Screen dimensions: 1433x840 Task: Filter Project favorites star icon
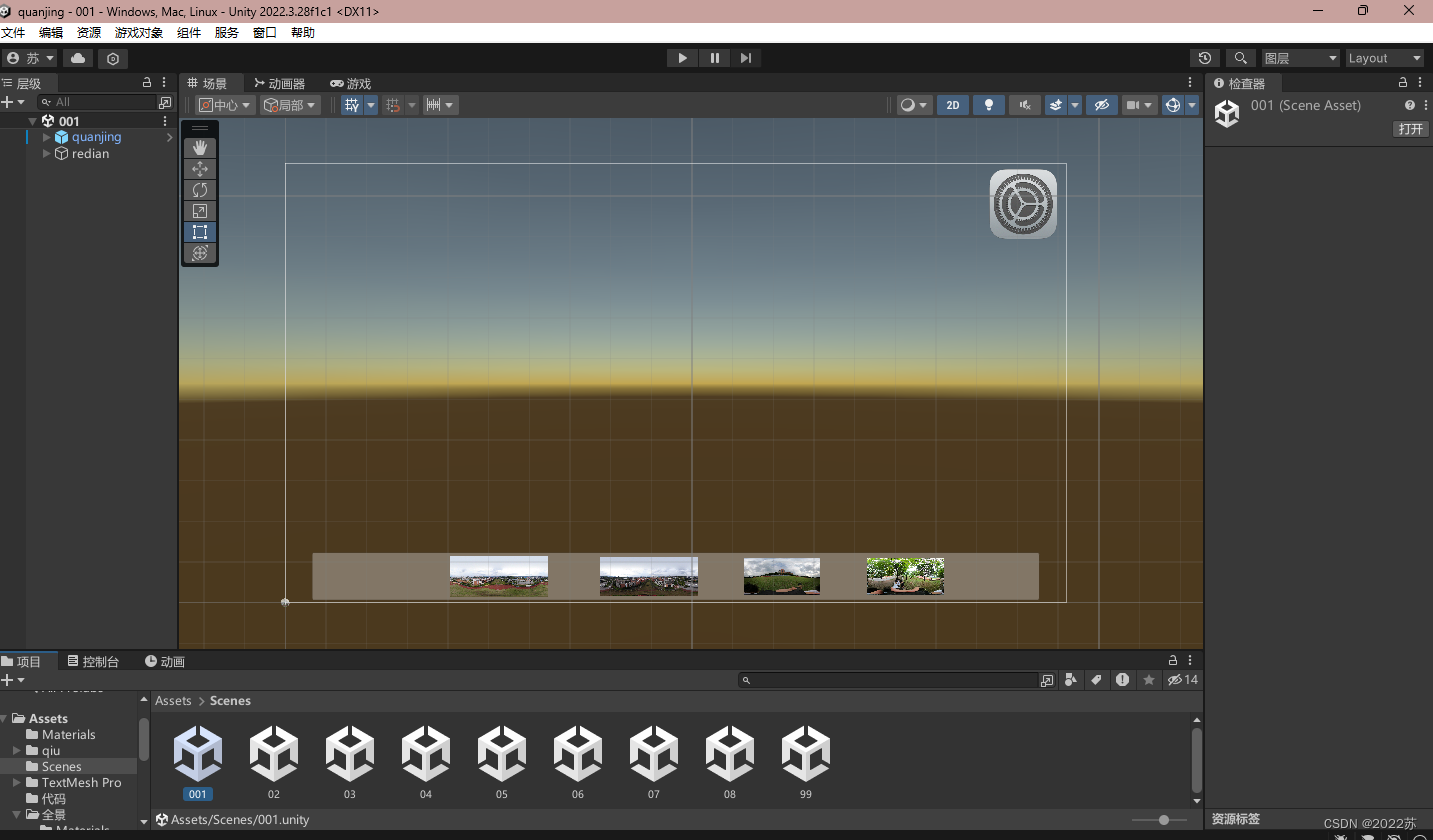click(x=1149, y=680)
